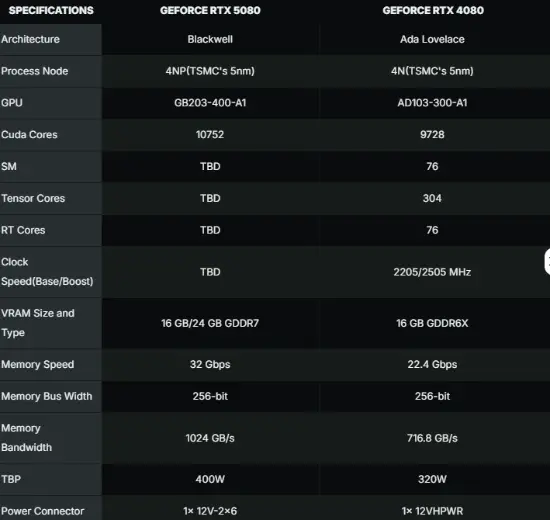
Task: Select the 1× 12VHPWR power connector cell
Action: coord(432,511)
